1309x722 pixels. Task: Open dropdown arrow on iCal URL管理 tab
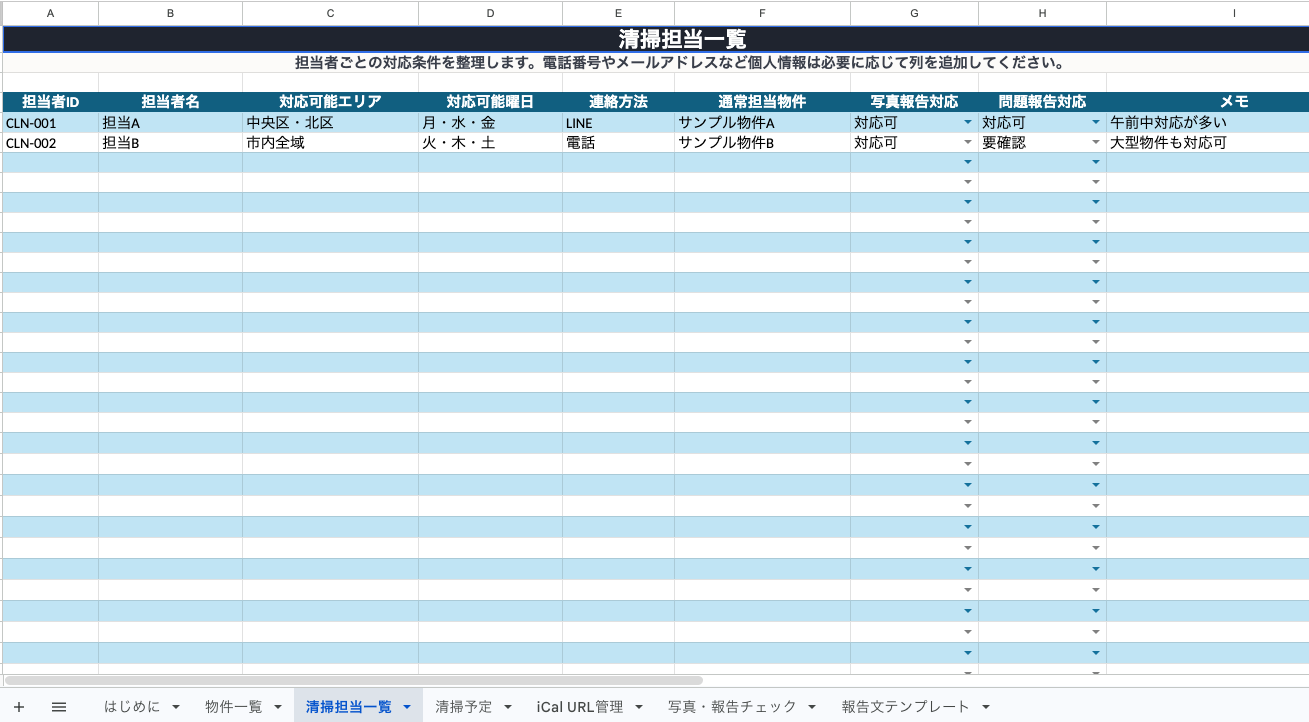(639, 707)
